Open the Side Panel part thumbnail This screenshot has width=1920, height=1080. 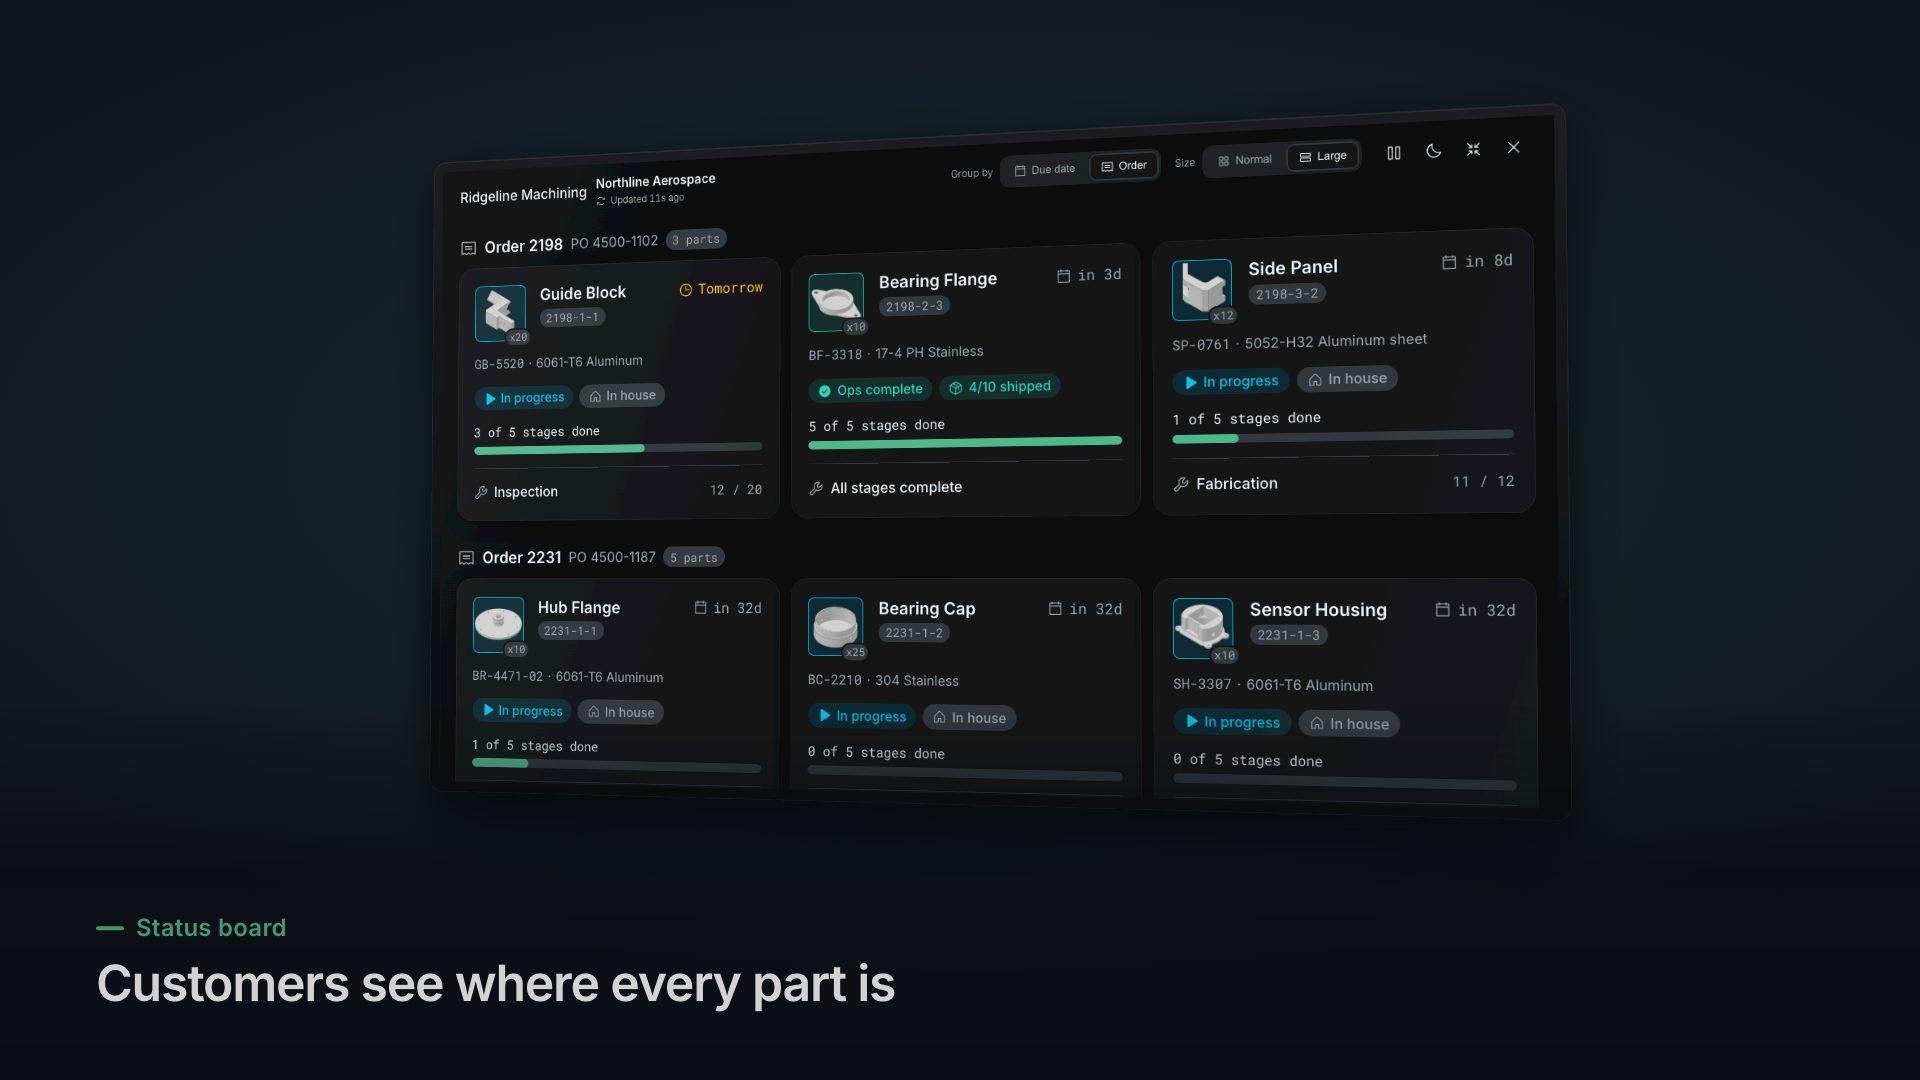1202,290
